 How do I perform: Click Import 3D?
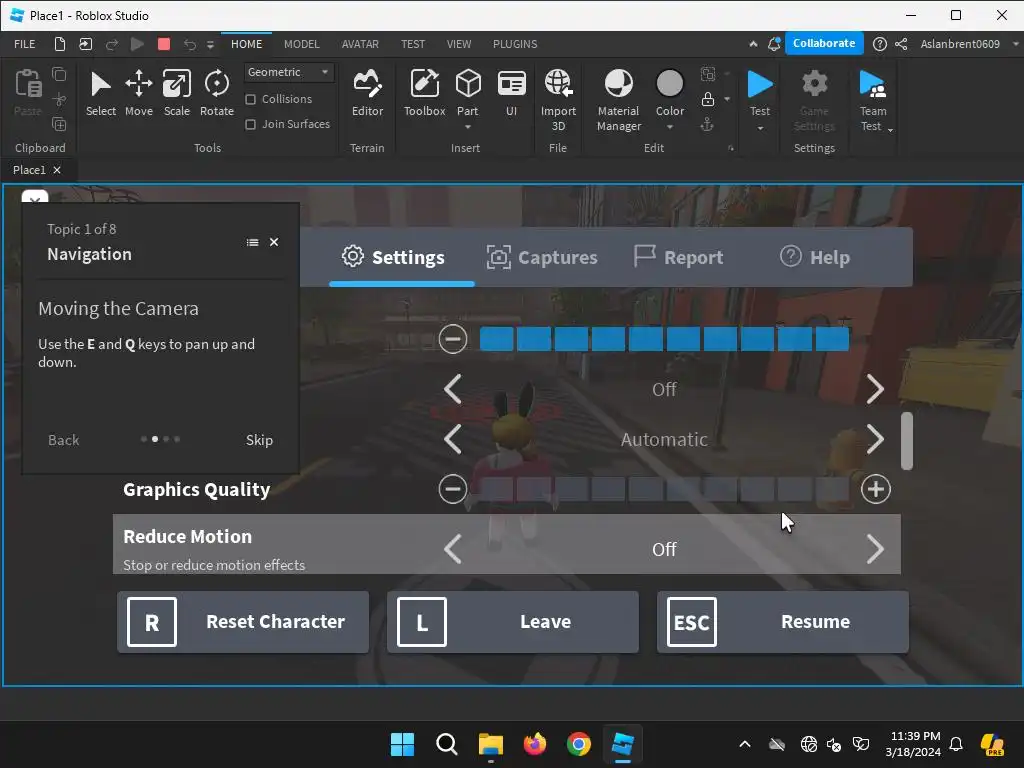[558, 100]
